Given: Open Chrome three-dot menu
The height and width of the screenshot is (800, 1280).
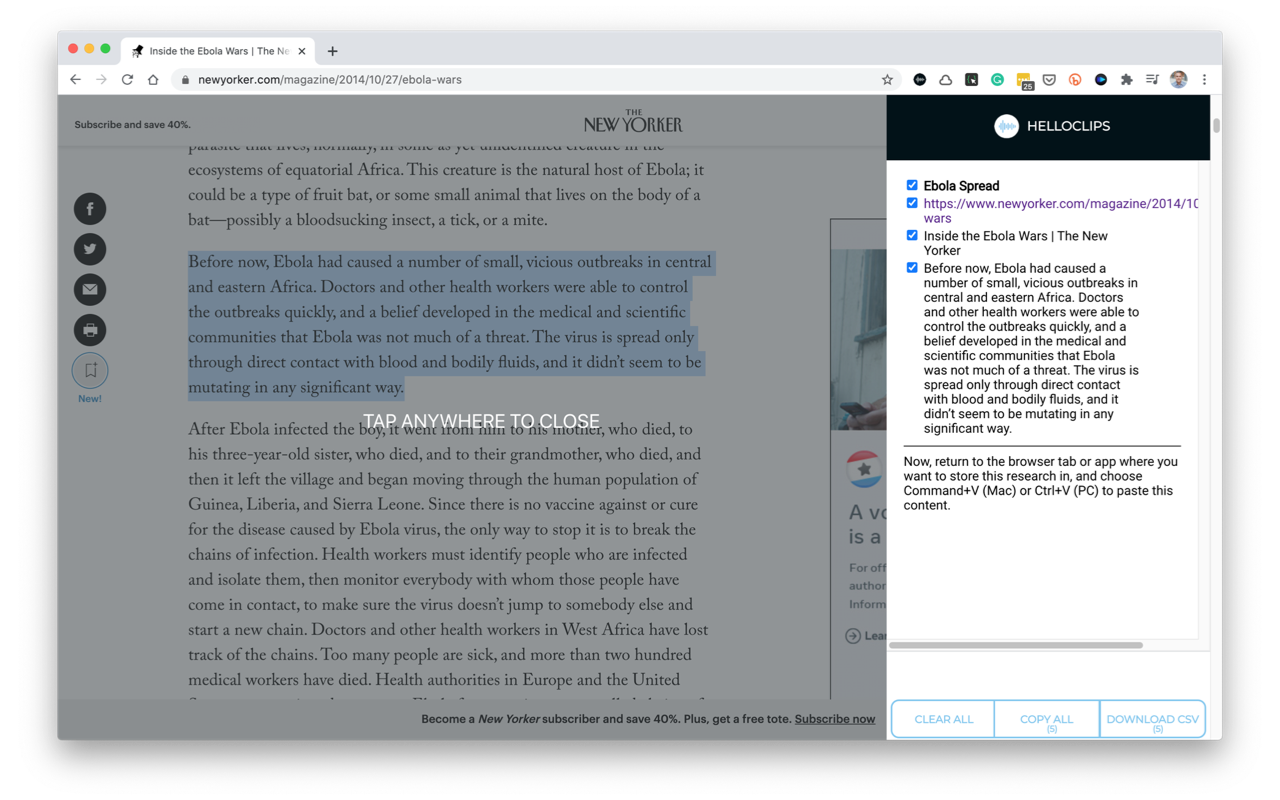Looking at the screenshot, I should 1204,80.
